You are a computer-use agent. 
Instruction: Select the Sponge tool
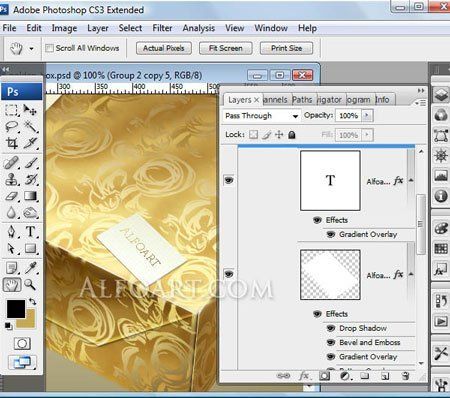click(x=30, y=213)
